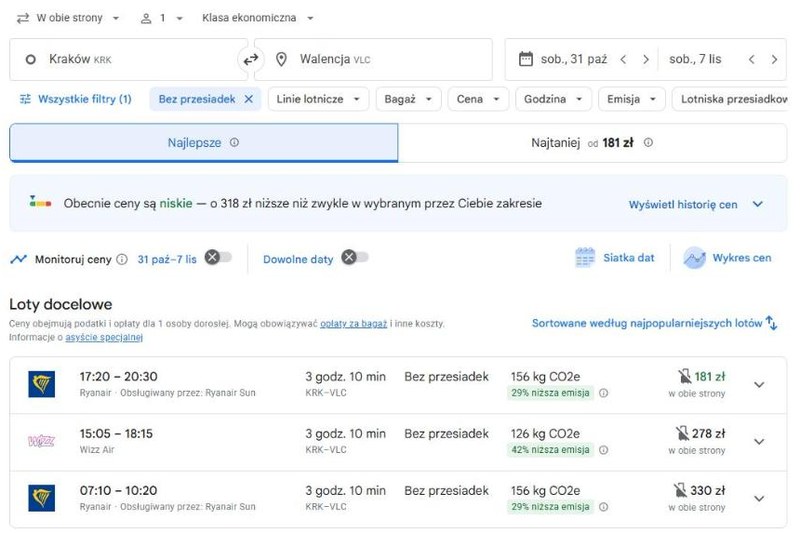The image size is (800, 533).
Task: Click the sort arrows icon
Action: pos(772,323)
